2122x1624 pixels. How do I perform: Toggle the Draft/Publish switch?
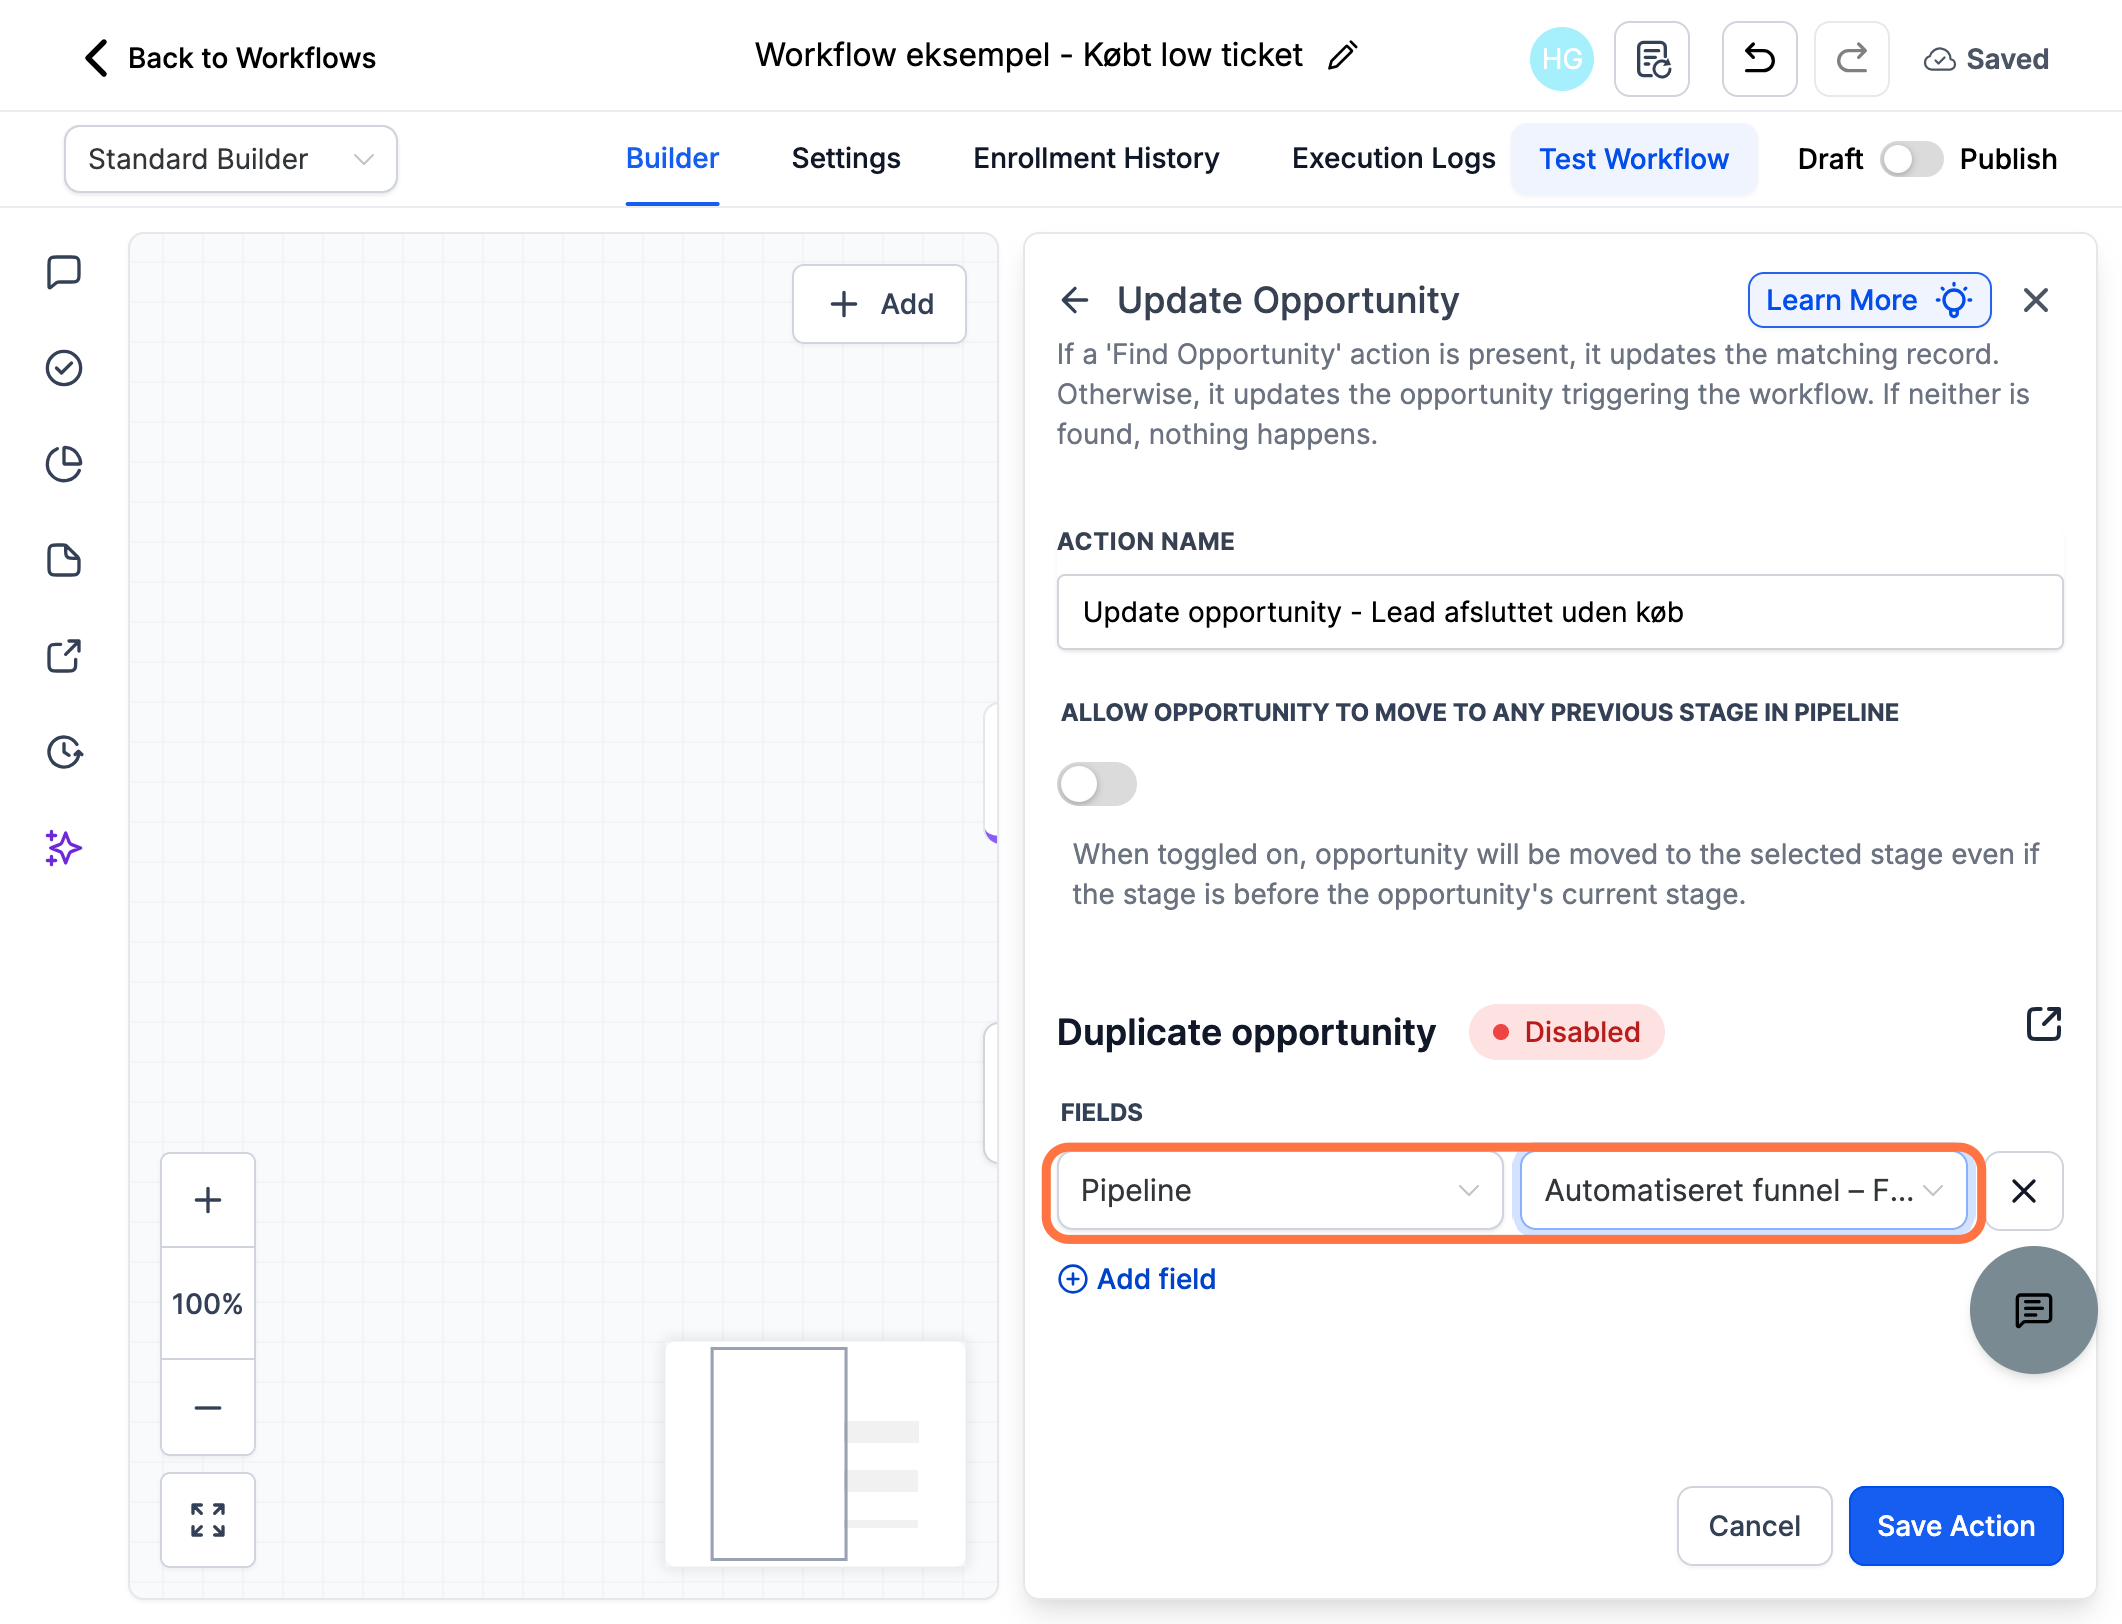point(1911,159)
